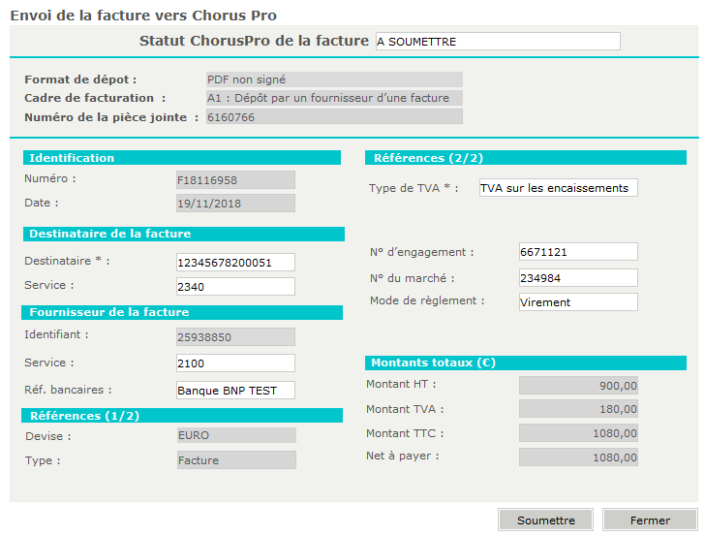Click the Réf. bancaires label
Screen dimensions: 705x536
(x=67, y=389)
